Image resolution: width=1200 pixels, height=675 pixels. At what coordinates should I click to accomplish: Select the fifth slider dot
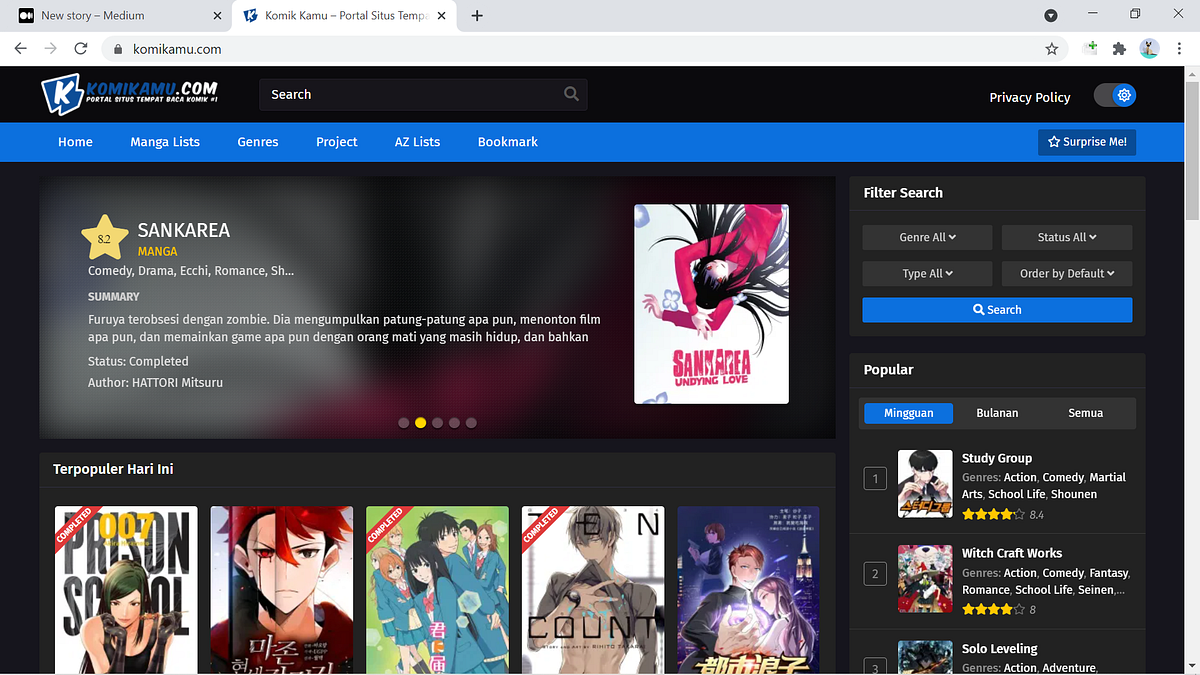click(471, 423)
